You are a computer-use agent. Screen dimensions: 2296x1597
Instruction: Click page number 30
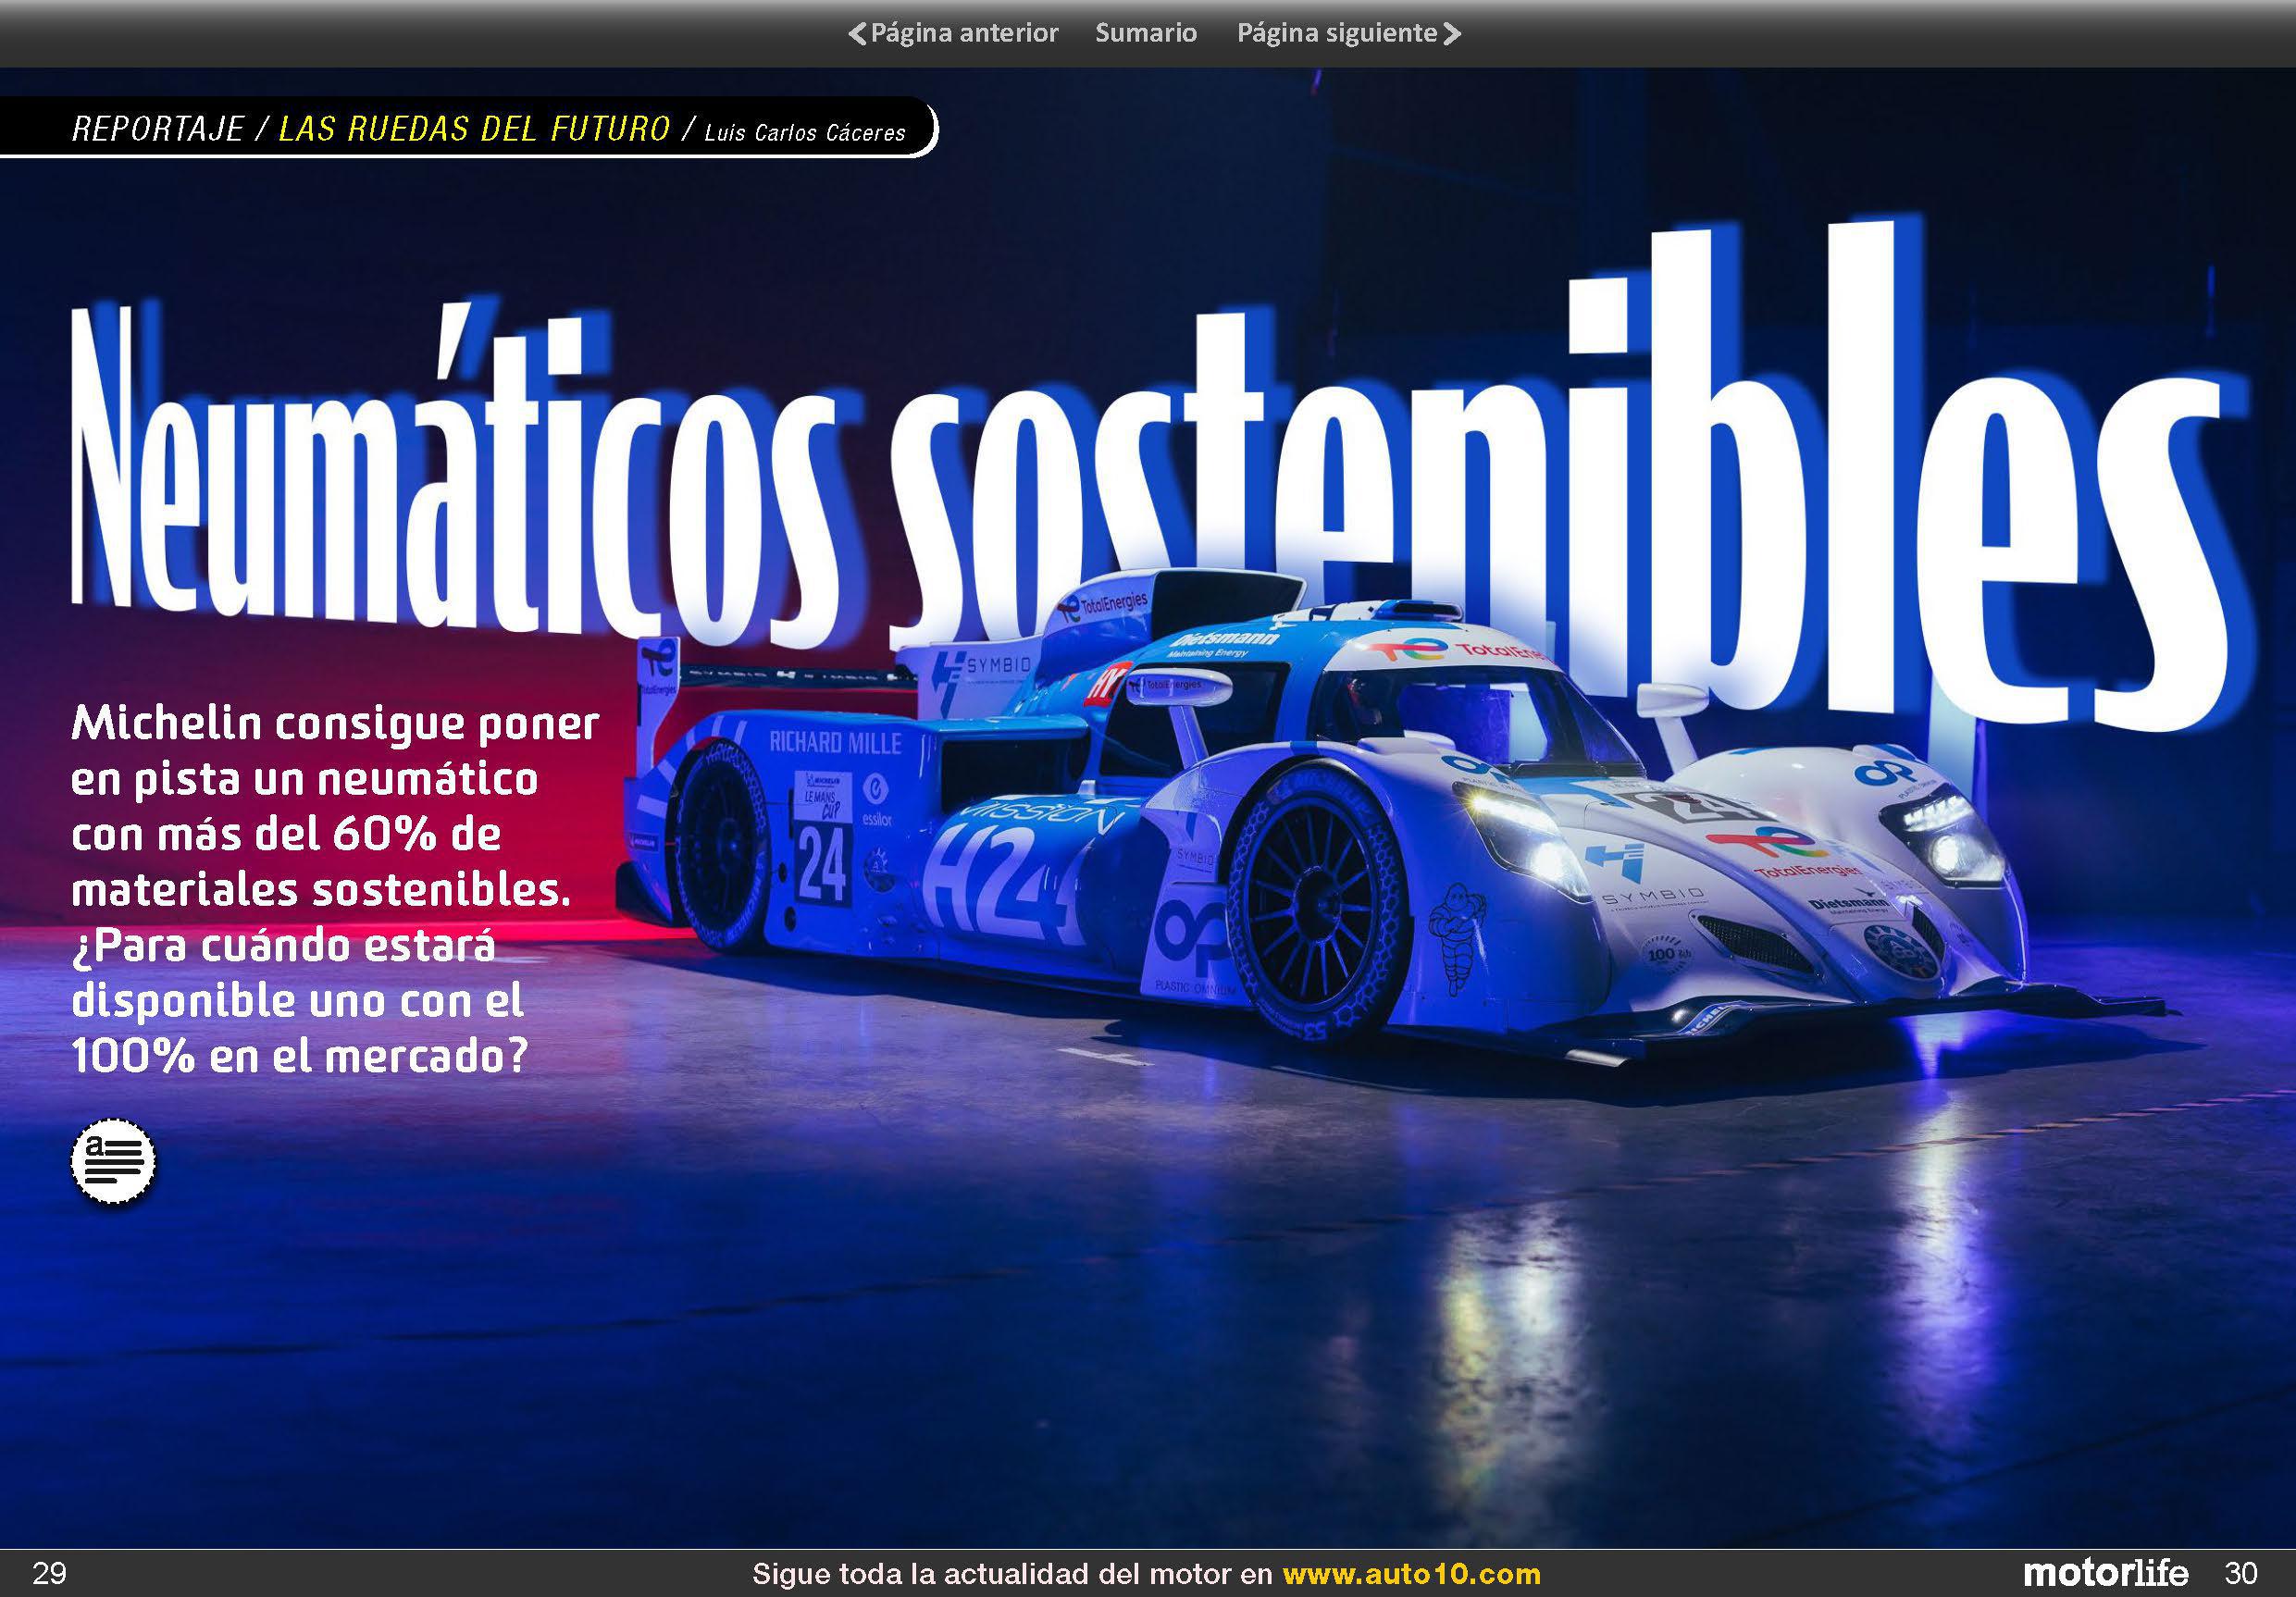point(2241,1574)
